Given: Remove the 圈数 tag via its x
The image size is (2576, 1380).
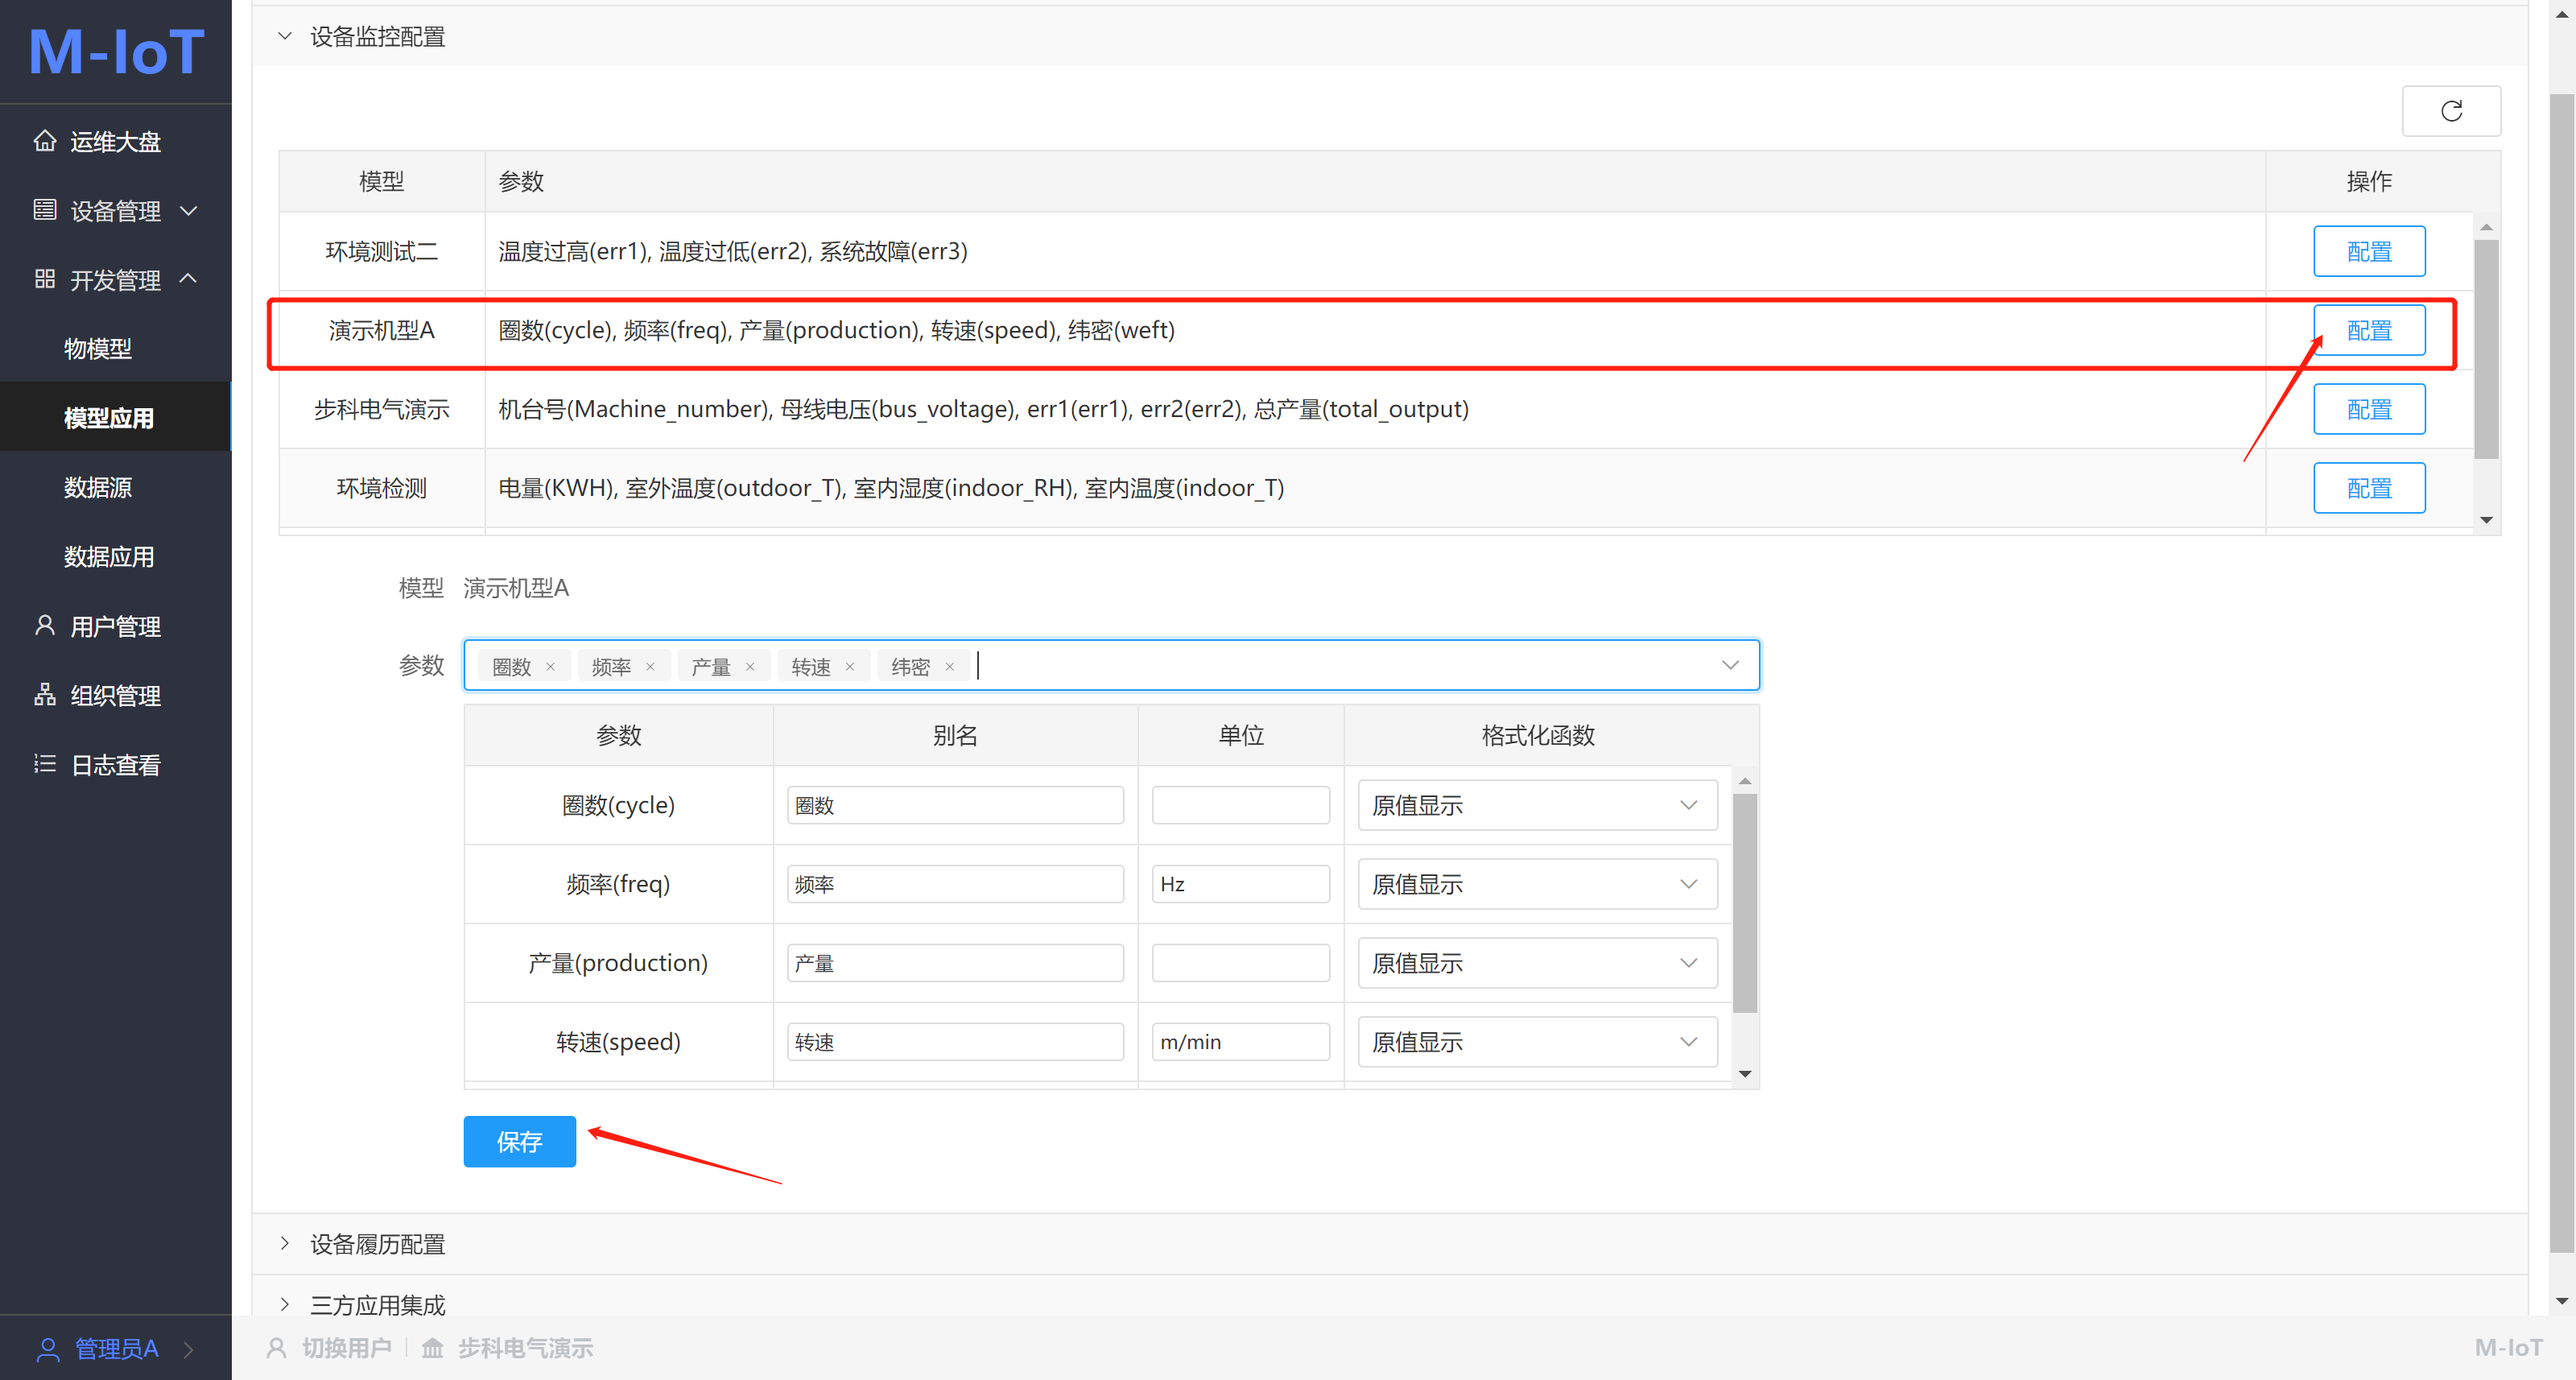Looking at the screenshot, I should (x=550, y=667).
